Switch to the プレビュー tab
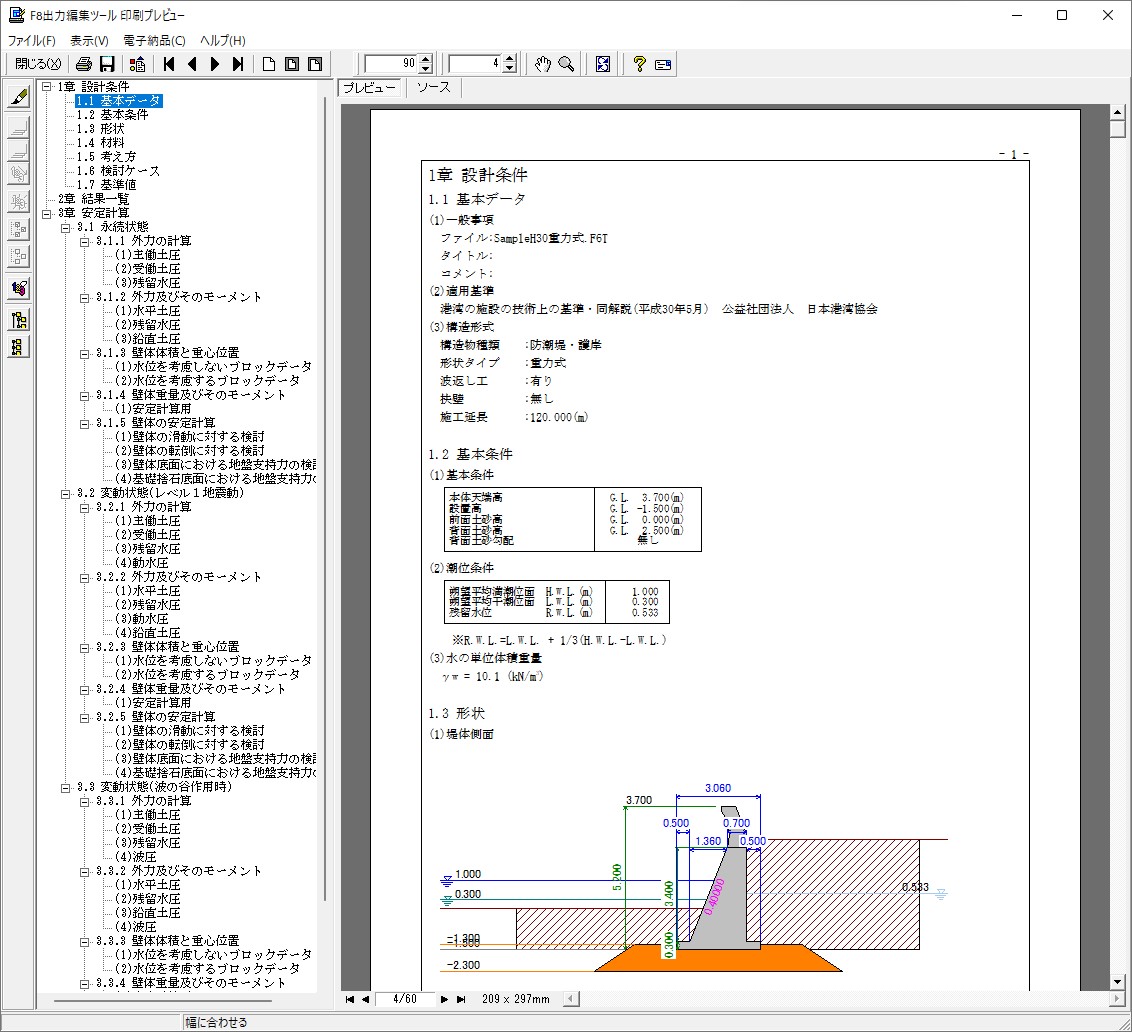The image size is (1132, 1032). [370, 87]
